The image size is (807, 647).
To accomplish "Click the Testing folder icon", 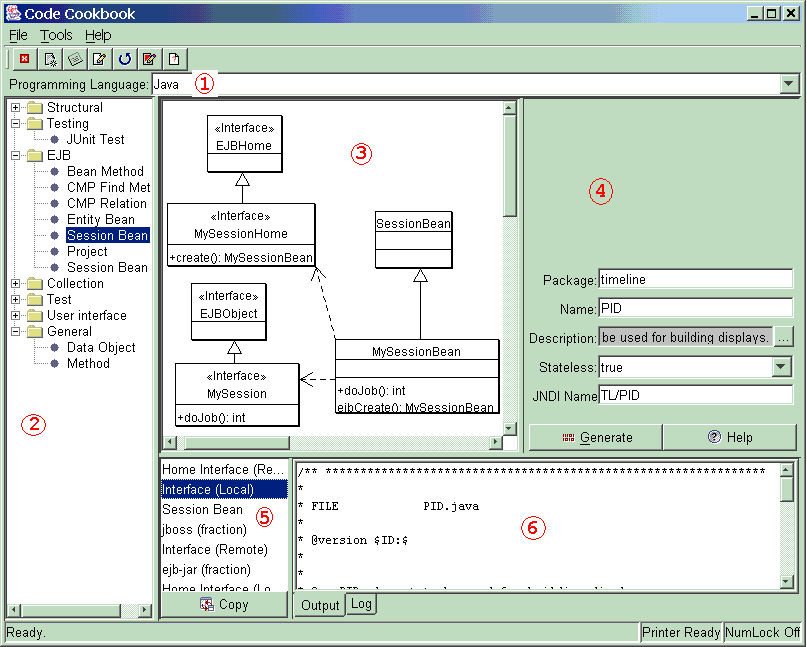I will [x=35, y=124].
